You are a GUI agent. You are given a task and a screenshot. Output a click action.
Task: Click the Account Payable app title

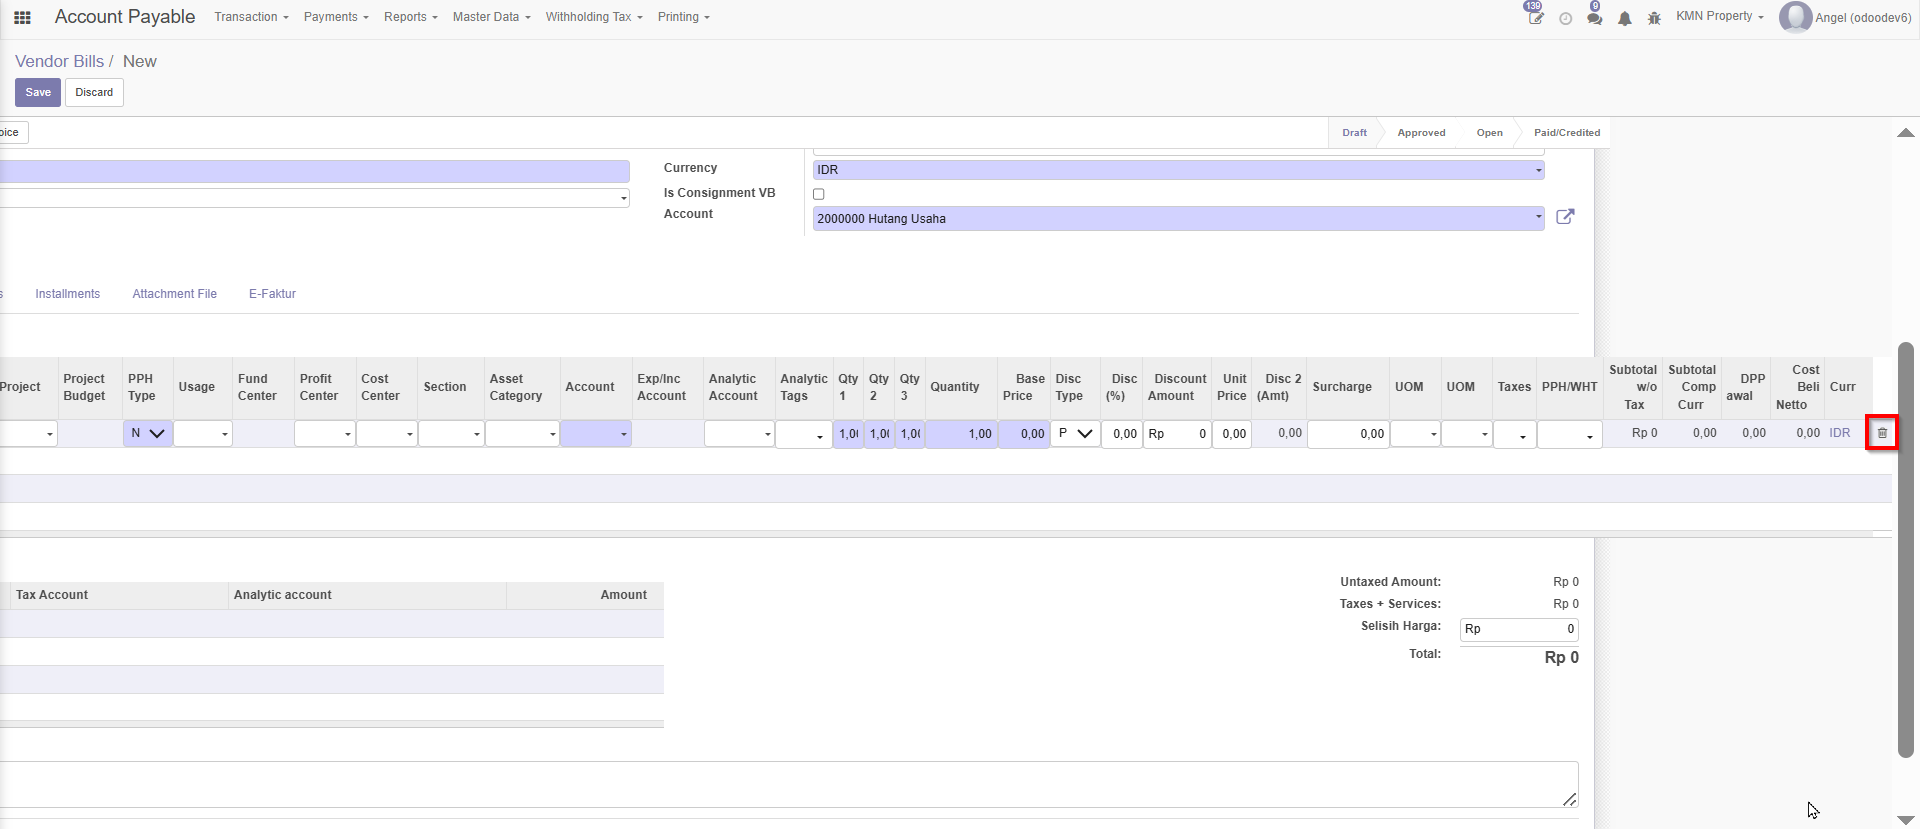pyautogui.click(x=125, y=17)
